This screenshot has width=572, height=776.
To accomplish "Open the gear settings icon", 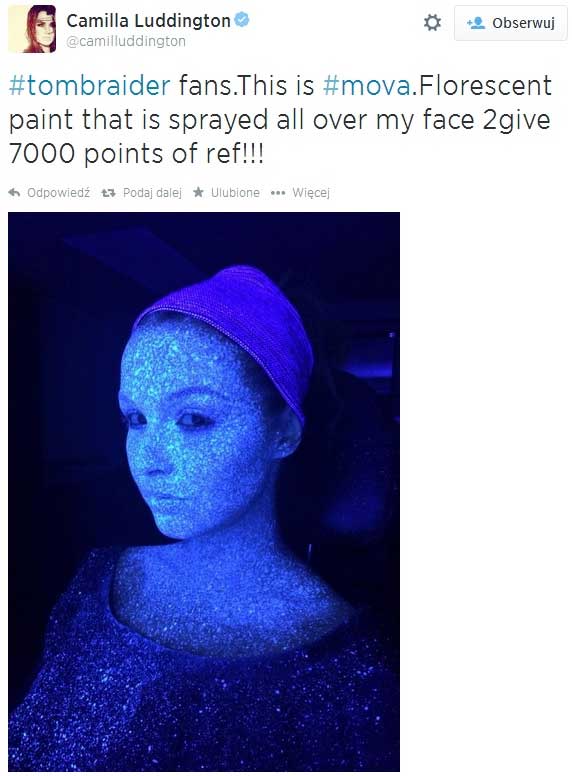I will click(432, 23).
